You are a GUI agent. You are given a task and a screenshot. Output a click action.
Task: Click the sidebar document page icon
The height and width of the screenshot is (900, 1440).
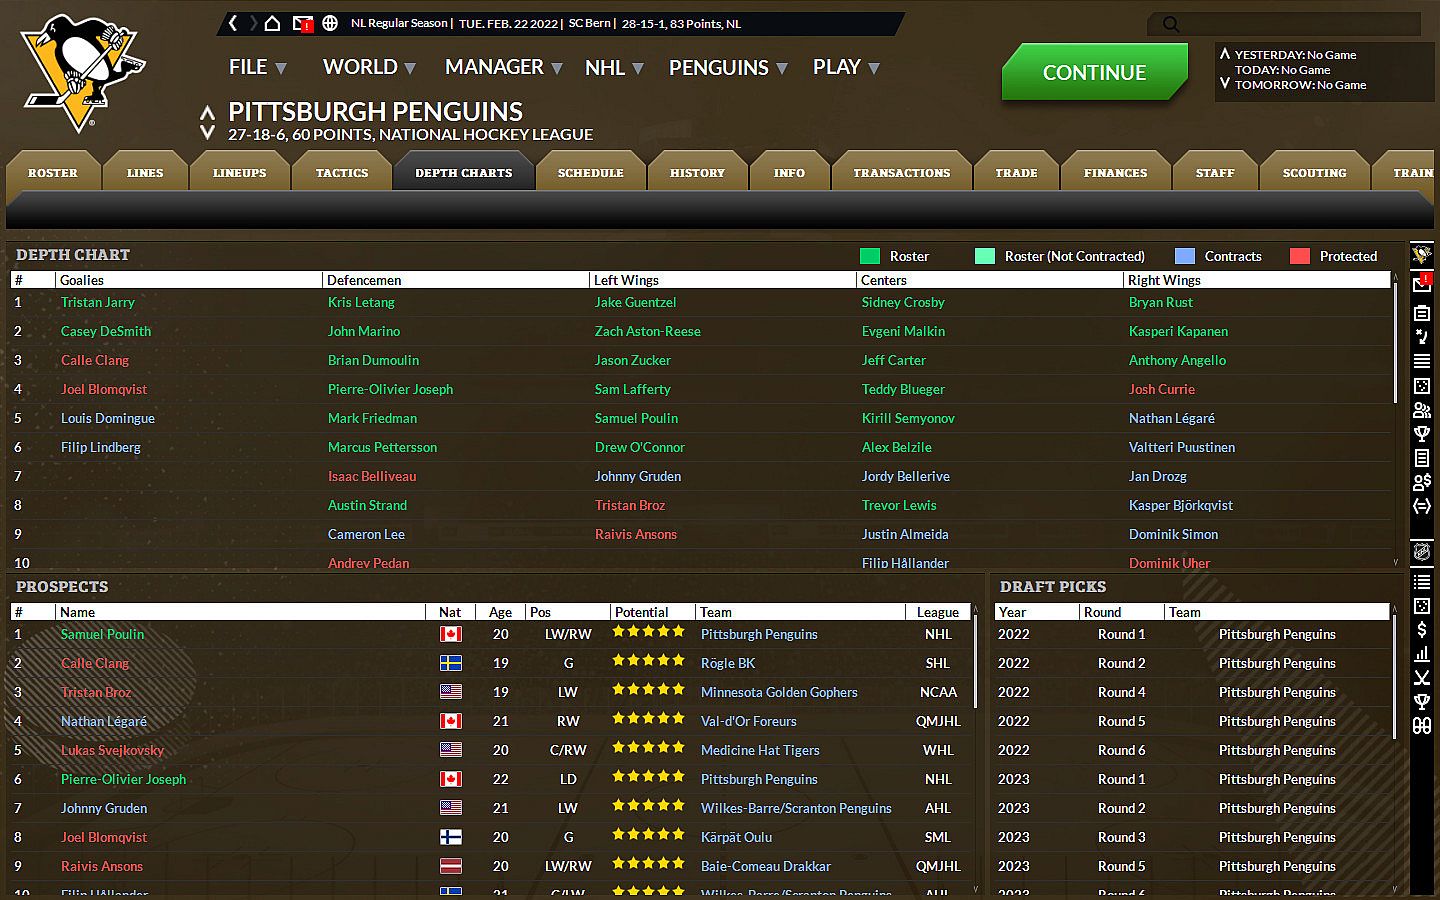pos(1422,458)
